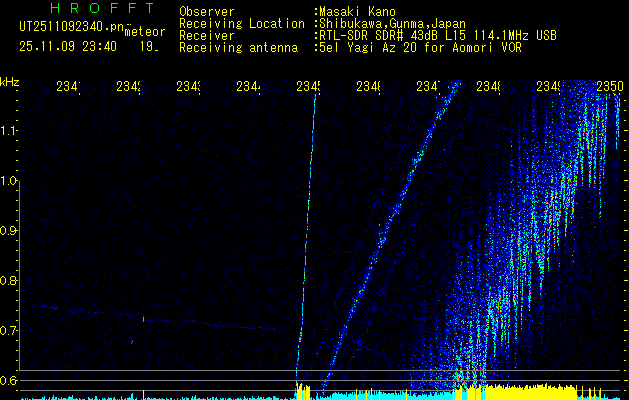Select the 2347 time axis label
The width and height of the screenshot is (629, 400).
click(428, 88)
